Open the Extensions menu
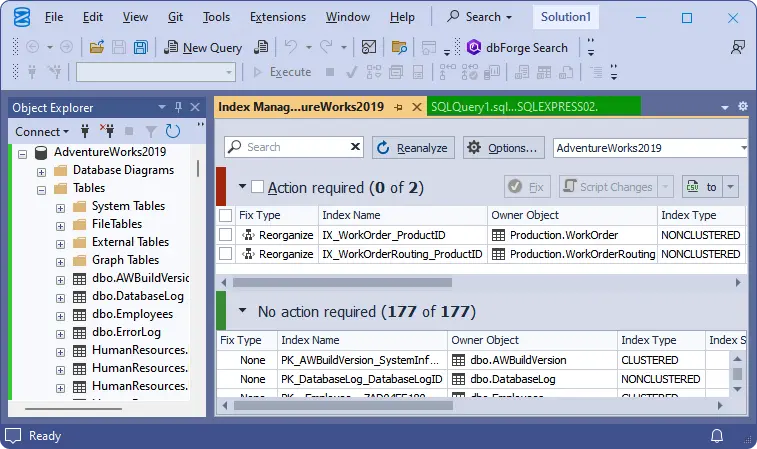The width and height of the screenshot is (757, 449). [x=277, y=17]
